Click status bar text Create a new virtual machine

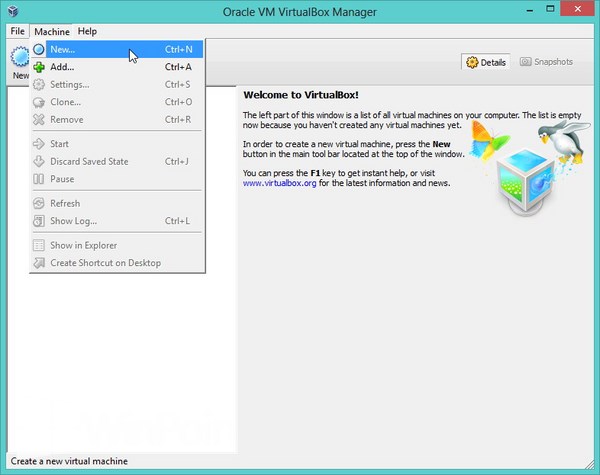click(69, 461)
